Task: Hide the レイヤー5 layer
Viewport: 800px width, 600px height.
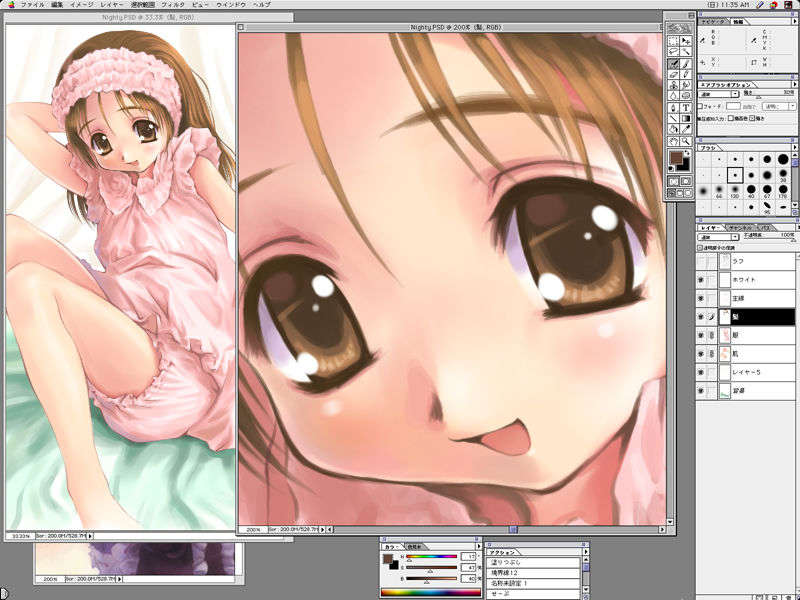Action: coord(701,372)
